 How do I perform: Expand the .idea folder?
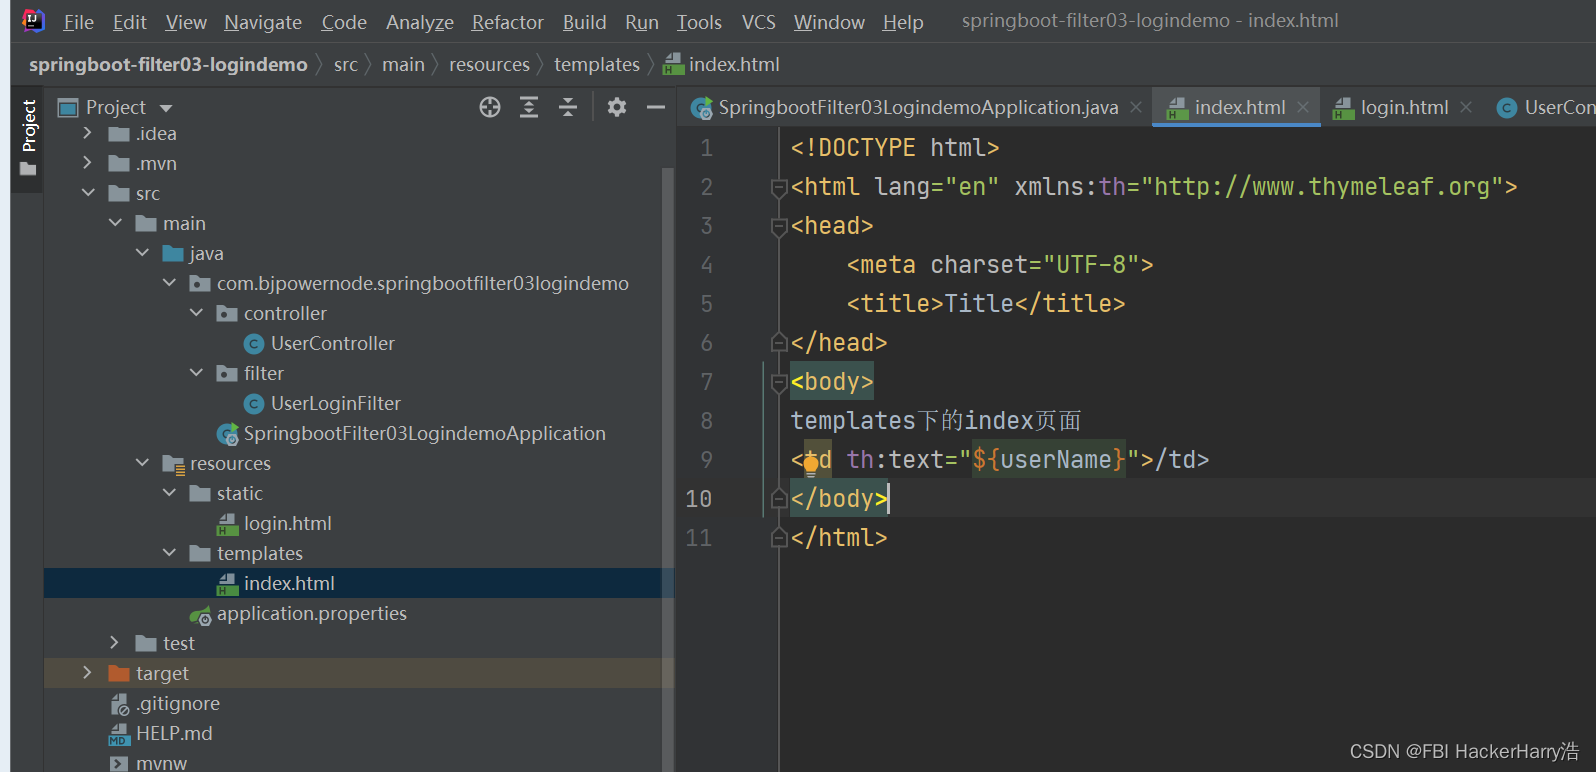tap(88, 133)
